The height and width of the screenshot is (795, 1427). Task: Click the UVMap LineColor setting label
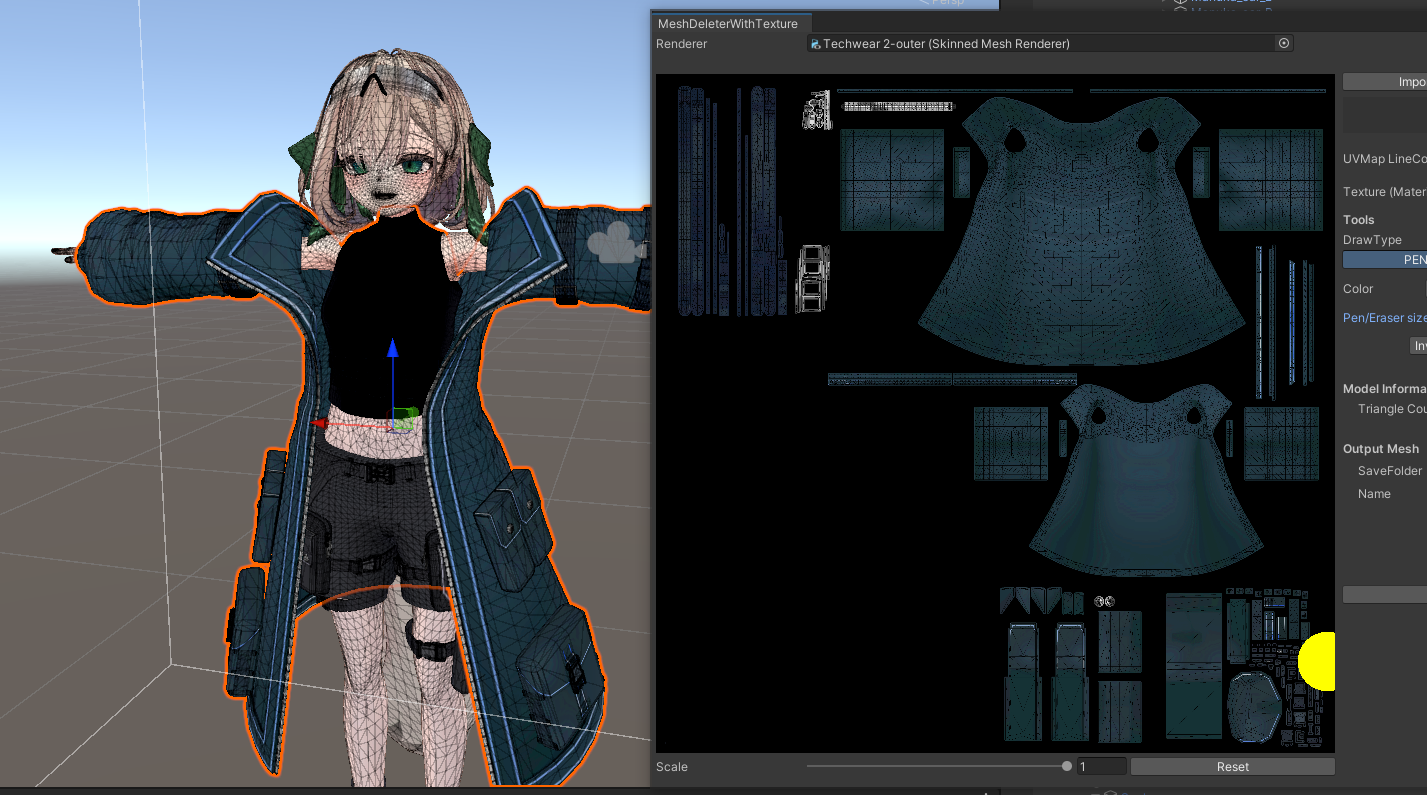tap(1384, 159)
